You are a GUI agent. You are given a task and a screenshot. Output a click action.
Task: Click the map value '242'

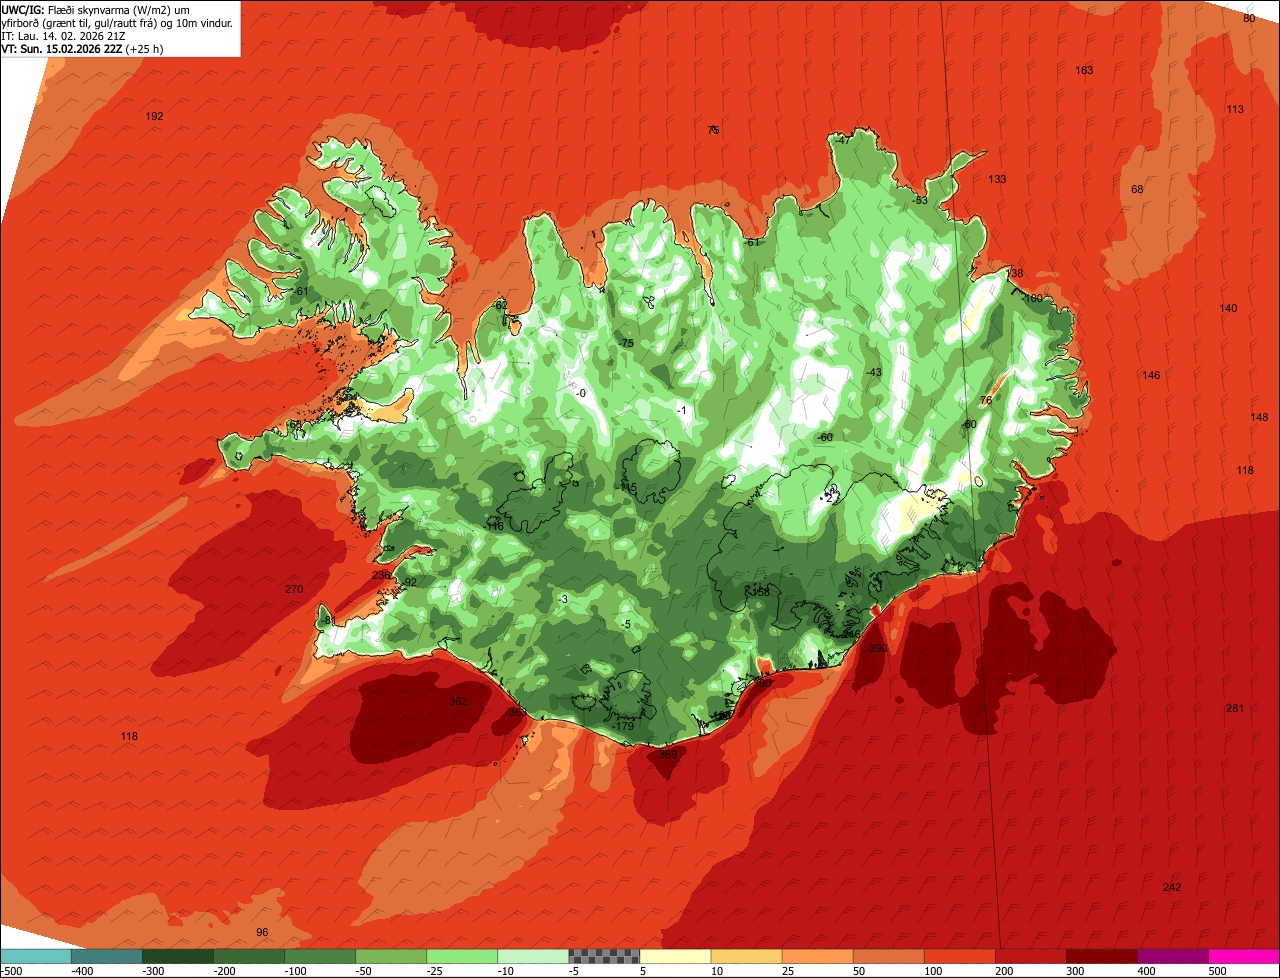[x=1172, y=887]
